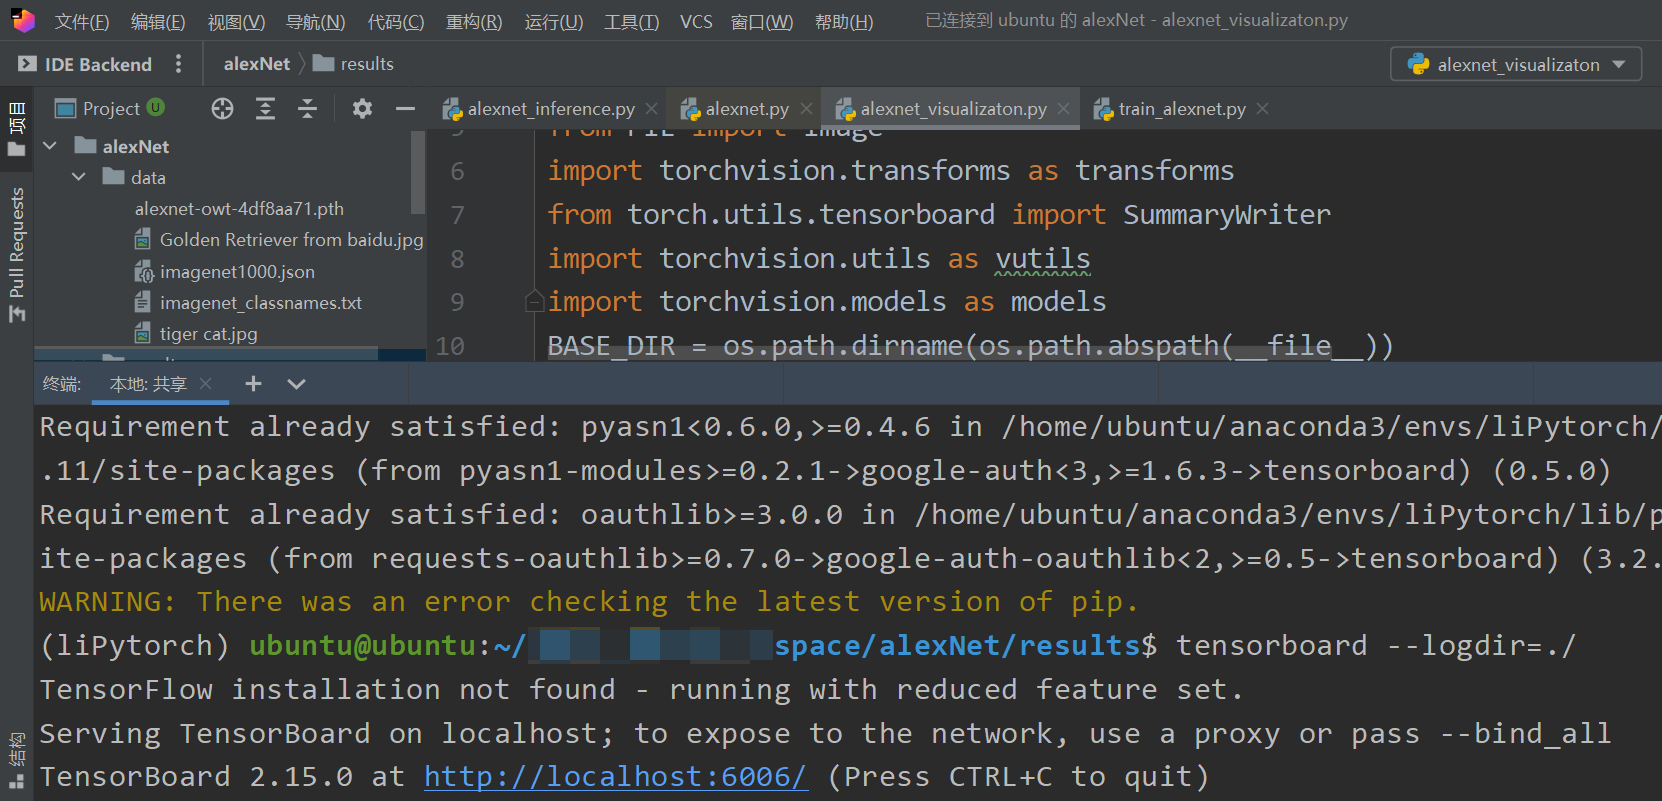
Task: Add a new terminal session
Action: [x=253, y=384]
